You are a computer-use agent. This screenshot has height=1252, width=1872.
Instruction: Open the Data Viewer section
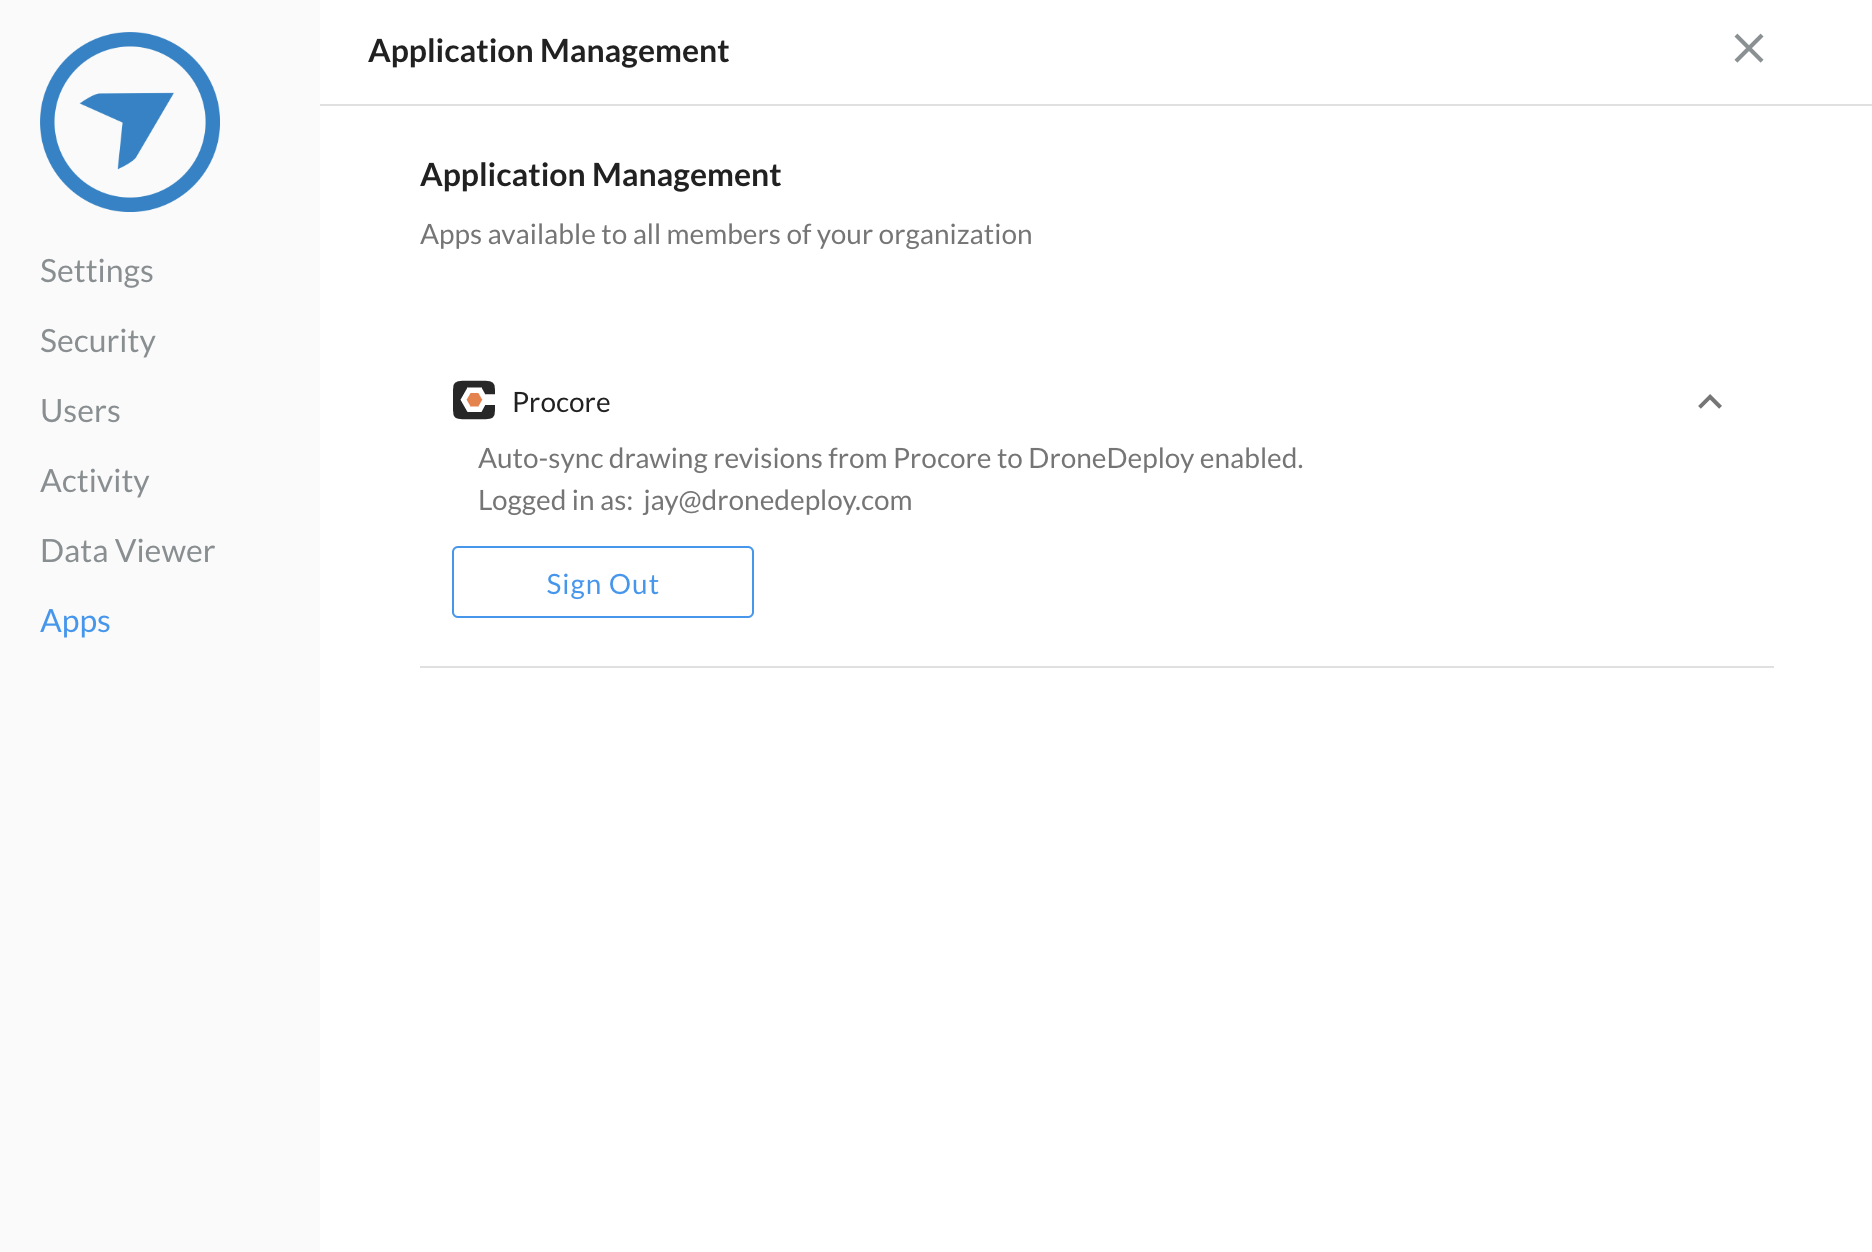[128, 551]
